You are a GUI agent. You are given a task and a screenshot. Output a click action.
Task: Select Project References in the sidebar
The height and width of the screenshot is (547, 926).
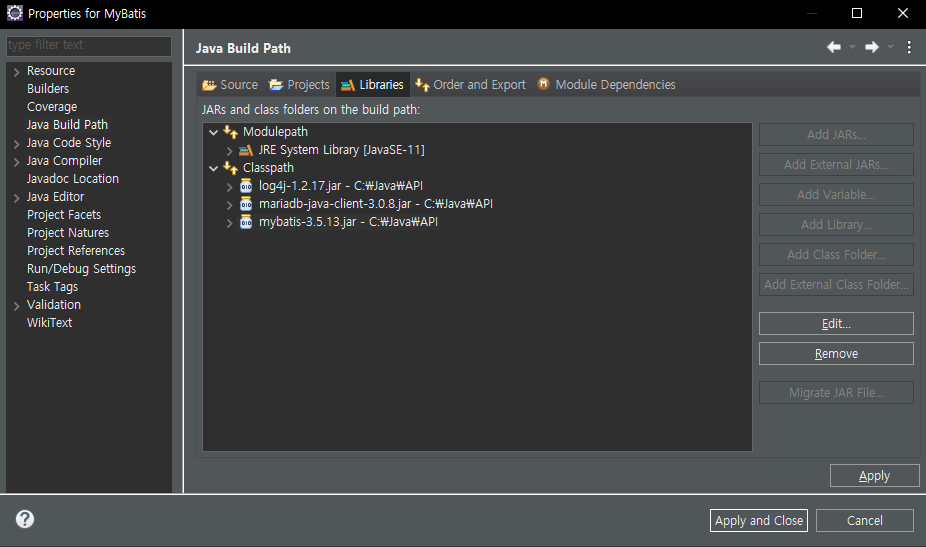click(76, 251)
